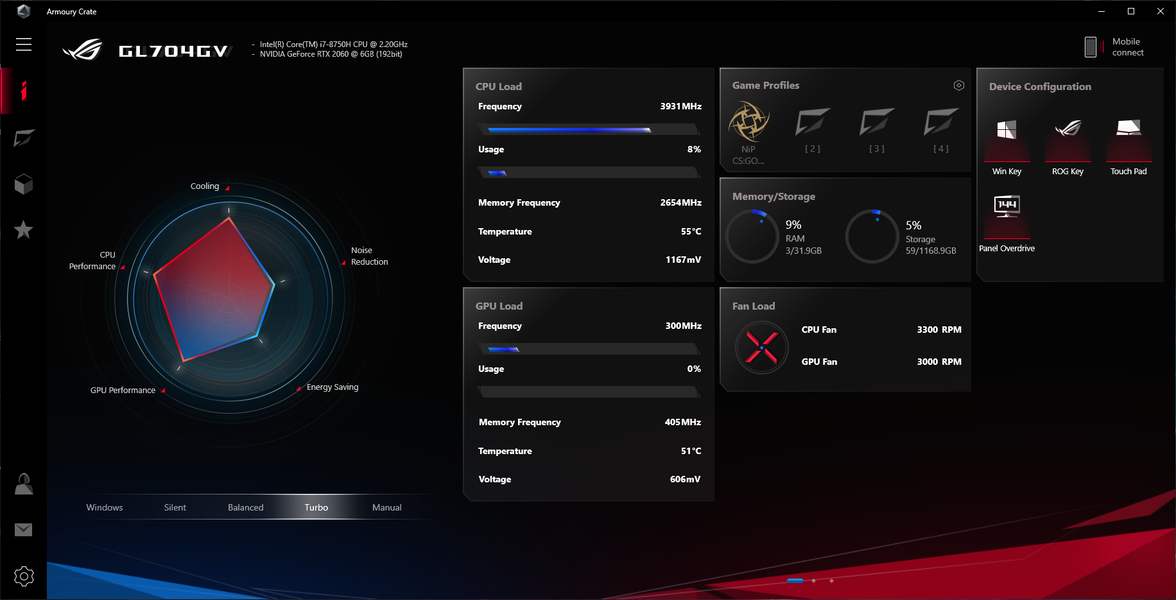Click the GPU Fan 3000 RPM value

click(x=939, y=362)
